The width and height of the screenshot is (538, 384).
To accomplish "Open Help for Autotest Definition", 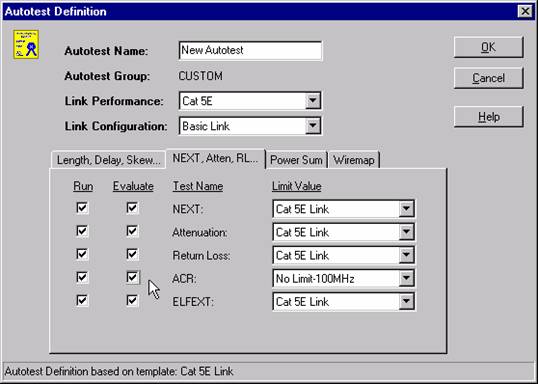I will 489,117.
